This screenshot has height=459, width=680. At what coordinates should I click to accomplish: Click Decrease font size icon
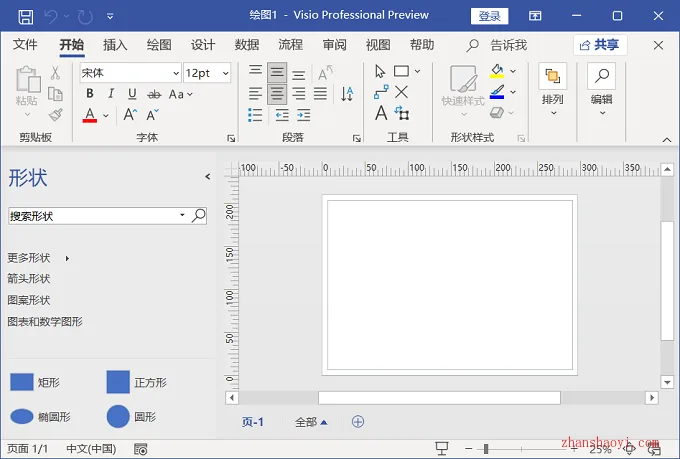pyautogui.click(x=152, y=115)
